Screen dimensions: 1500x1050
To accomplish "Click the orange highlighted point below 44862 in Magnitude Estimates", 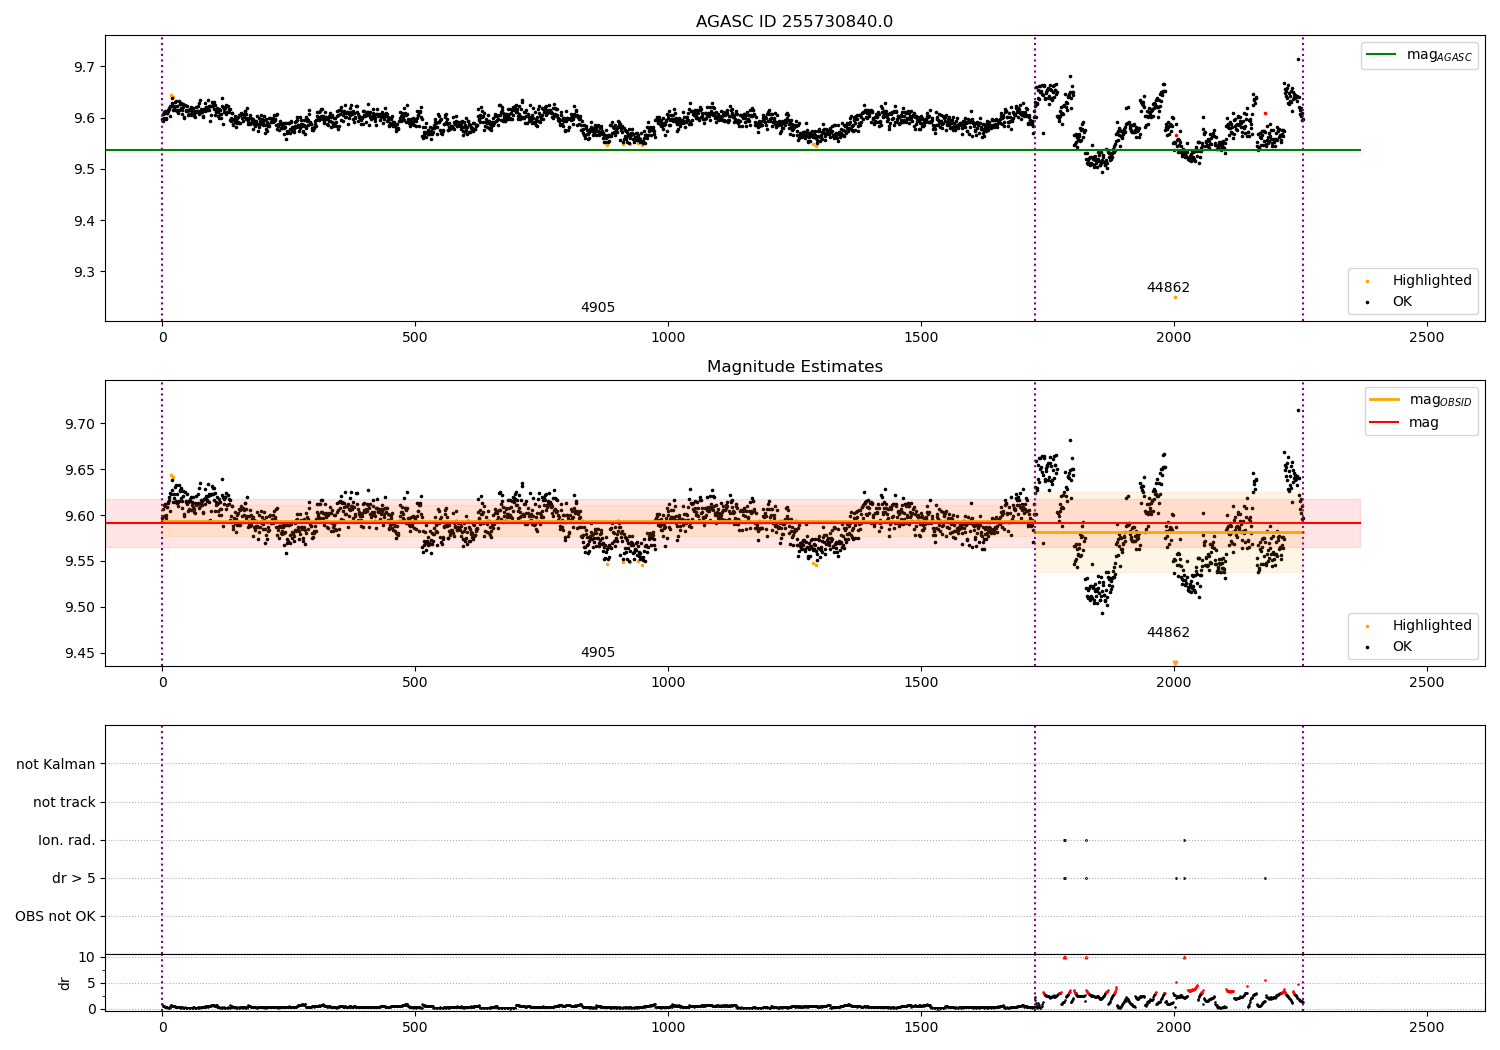I will tap(1175, 662).
